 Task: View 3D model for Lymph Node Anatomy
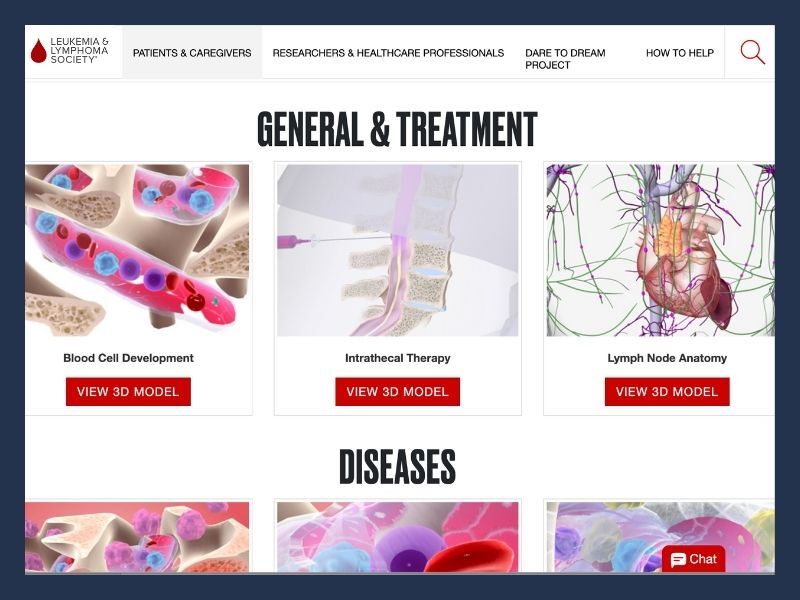[667, 391]
